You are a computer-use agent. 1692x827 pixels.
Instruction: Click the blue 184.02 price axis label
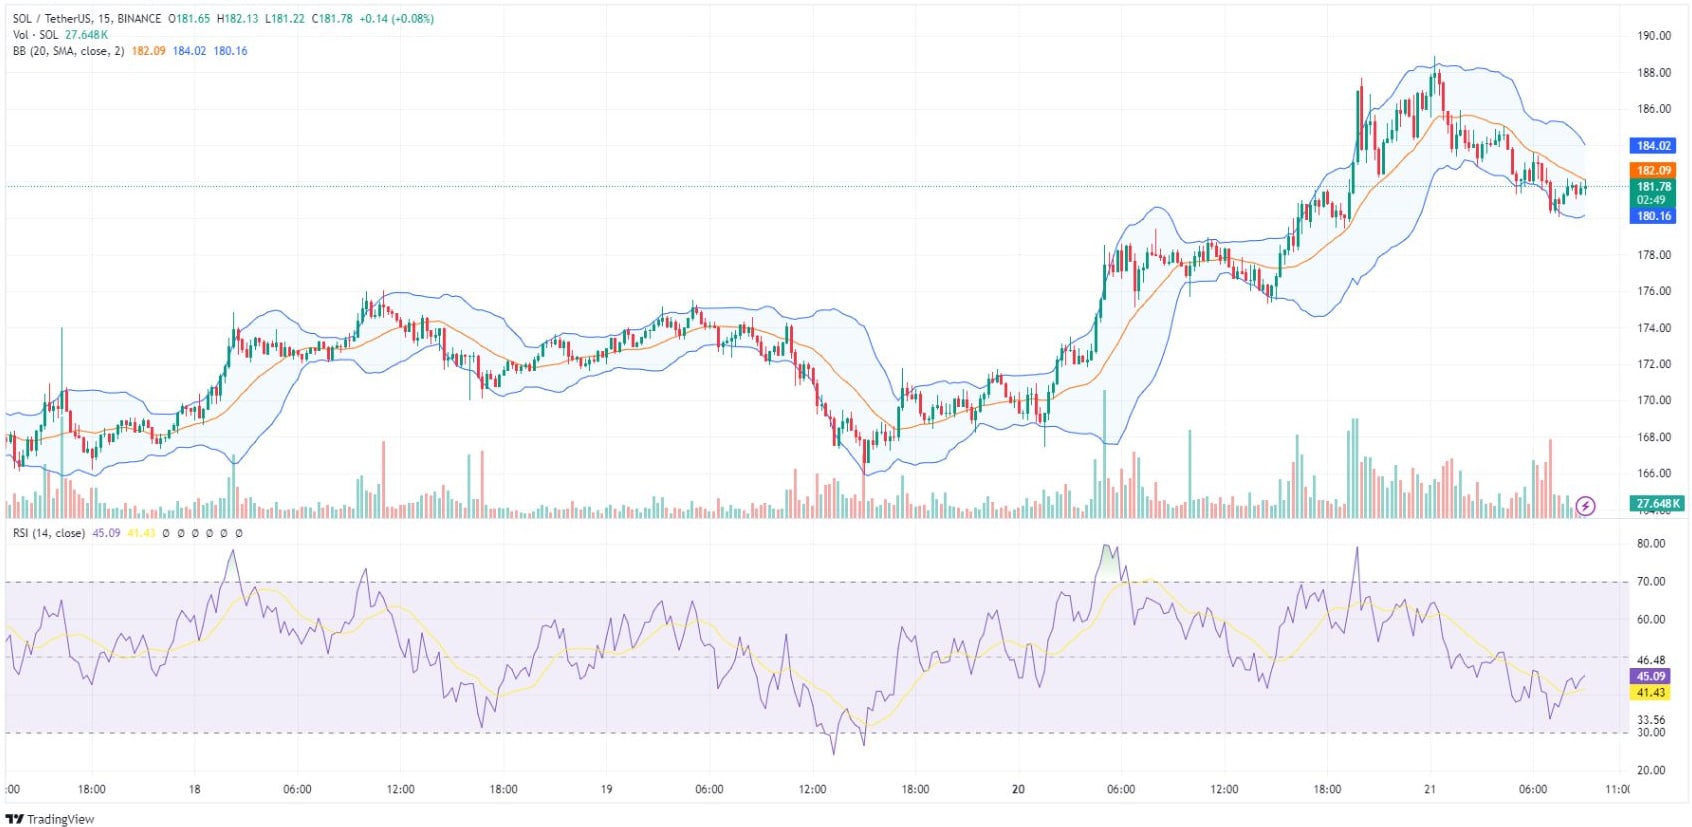pos(1654,146)
